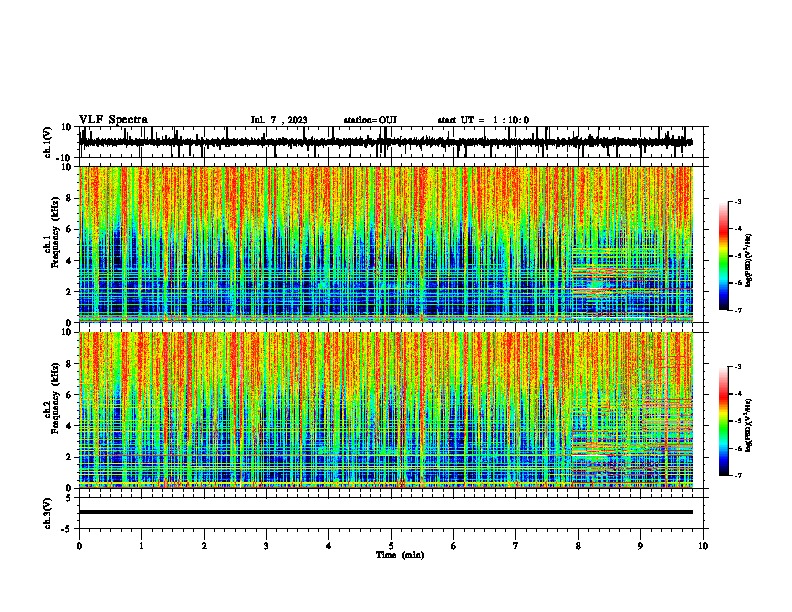
Task: Click the '-3' label atop the ch.1 color scale
Action: [x=737, y=201]
